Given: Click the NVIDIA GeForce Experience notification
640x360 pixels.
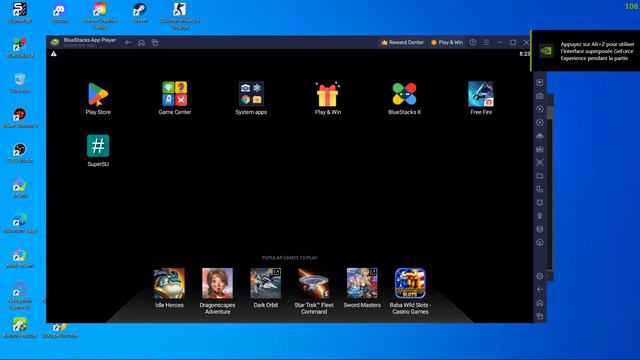Looking at the screenshot, I should click(586, 51).
